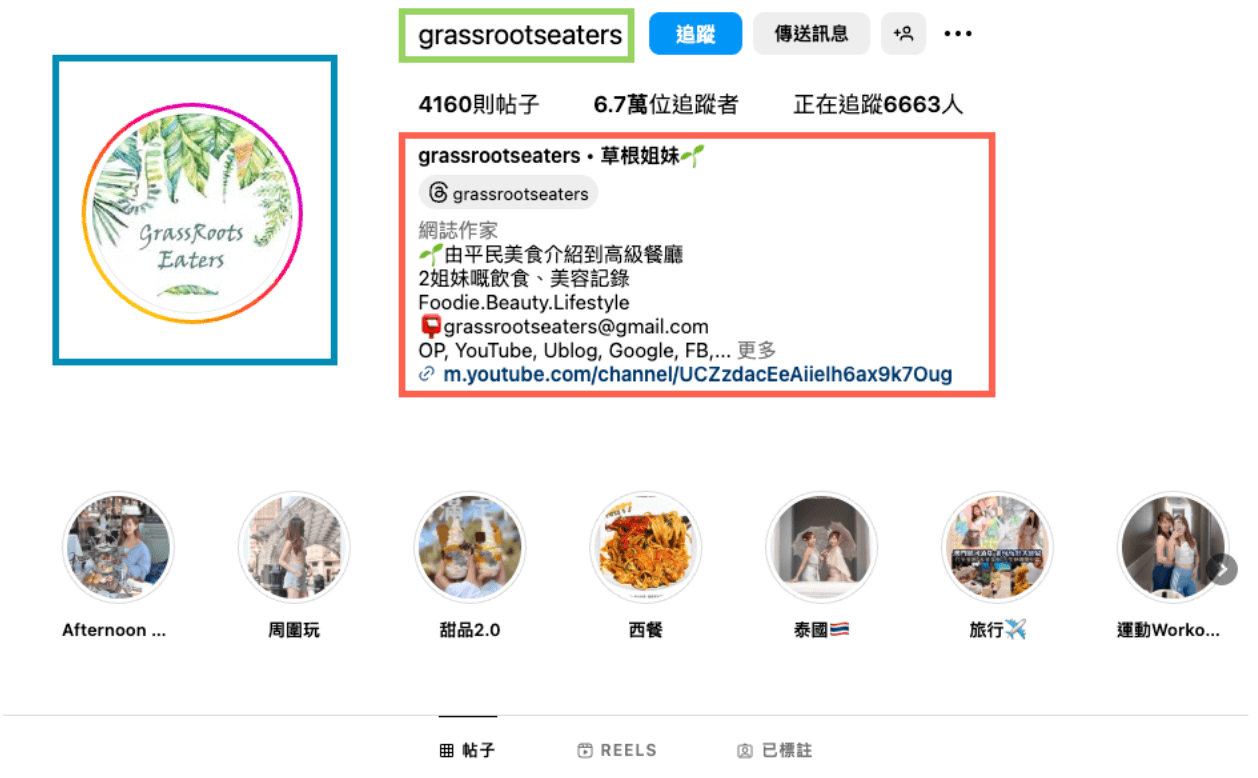View the 6.7萬位追蹤者 followers list
This screenshot has width=1258, height=778.
[666, 104]
